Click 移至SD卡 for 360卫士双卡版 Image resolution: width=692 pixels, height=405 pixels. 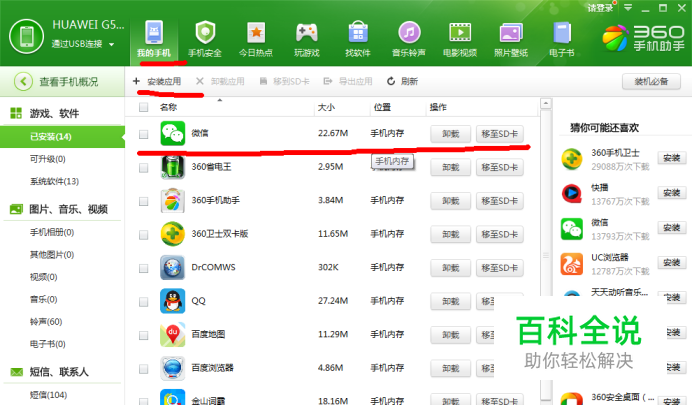click(500, 235)
